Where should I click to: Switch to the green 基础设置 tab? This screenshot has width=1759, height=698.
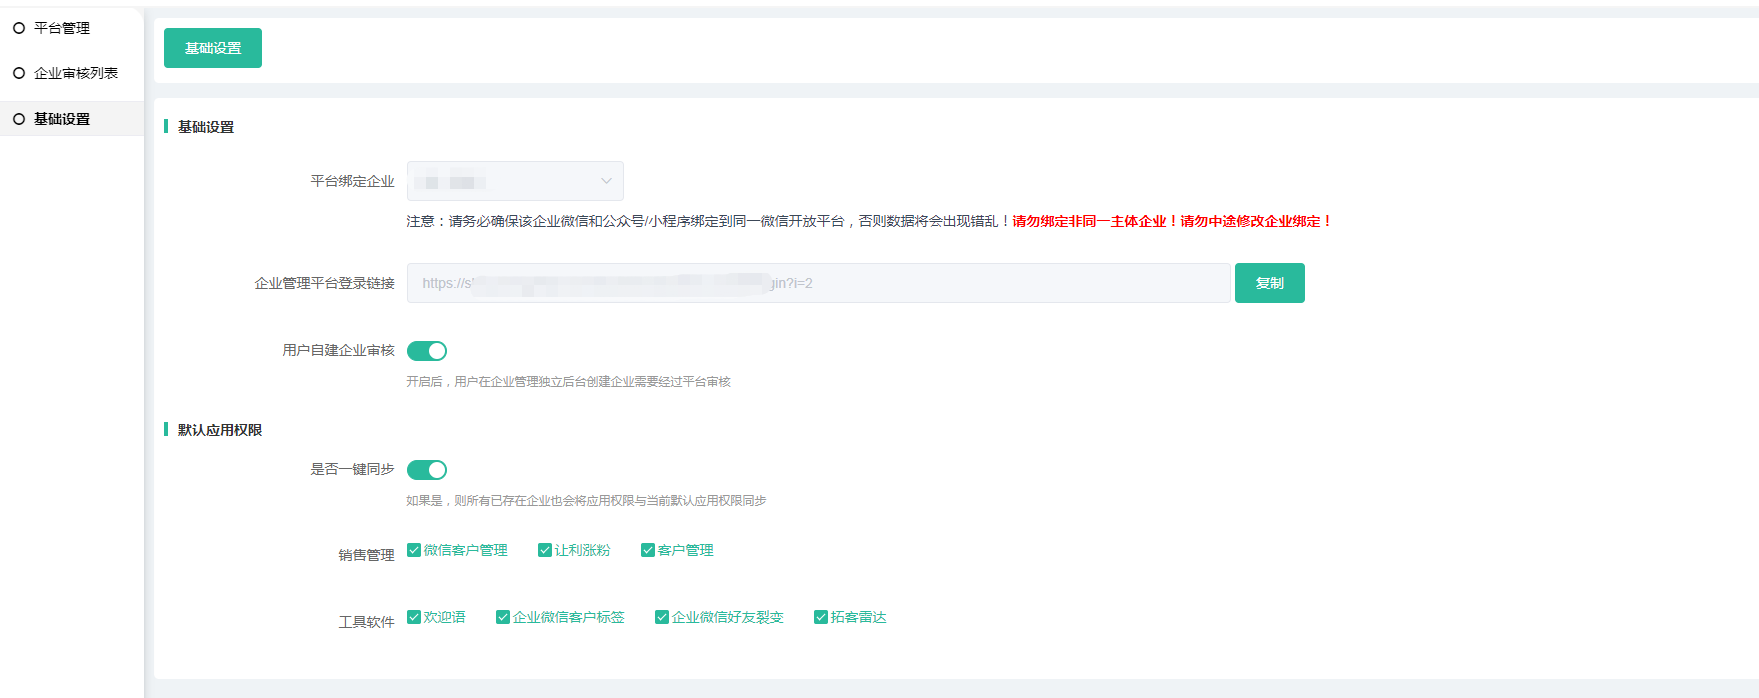[x=213, y=48]
